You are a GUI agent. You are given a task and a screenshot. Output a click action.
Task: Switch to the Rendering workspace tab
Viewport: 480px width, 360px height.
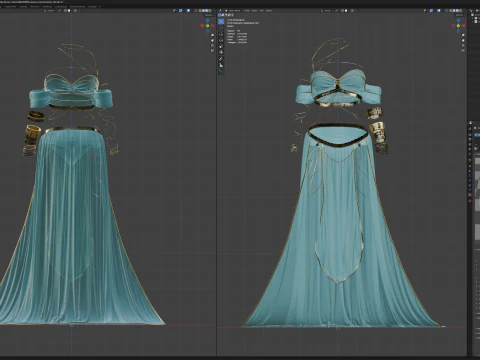[x=47, y=6]
